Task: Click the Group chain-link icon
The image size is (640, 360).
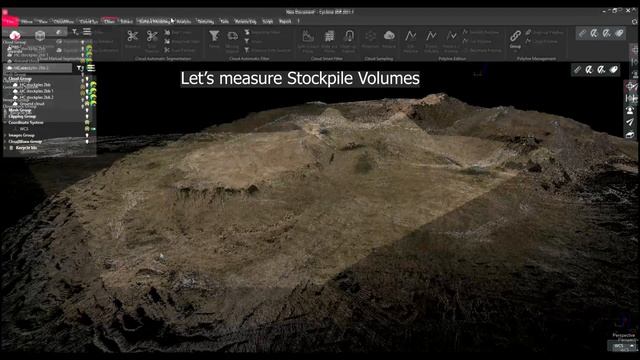Action: pos(516,36)
